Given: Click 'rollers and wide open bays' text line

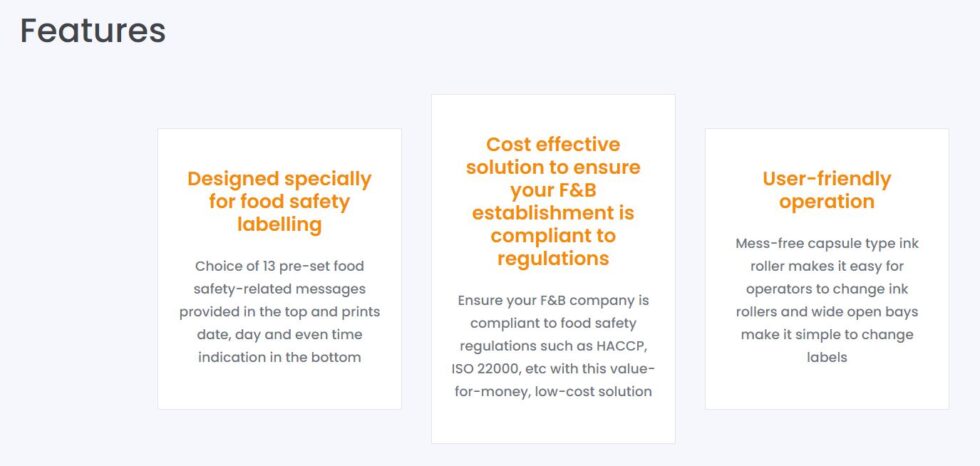Looking at the screenshot, I should 826,311.
